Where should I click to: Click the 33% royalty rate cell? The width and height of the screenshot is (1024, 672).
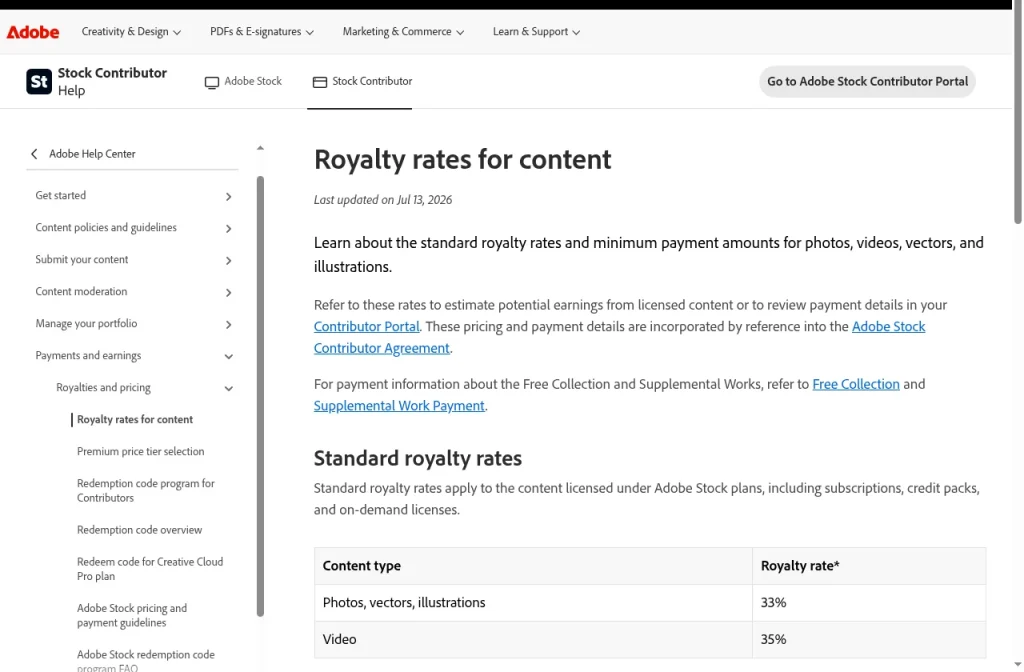click(x=869, y=603)
